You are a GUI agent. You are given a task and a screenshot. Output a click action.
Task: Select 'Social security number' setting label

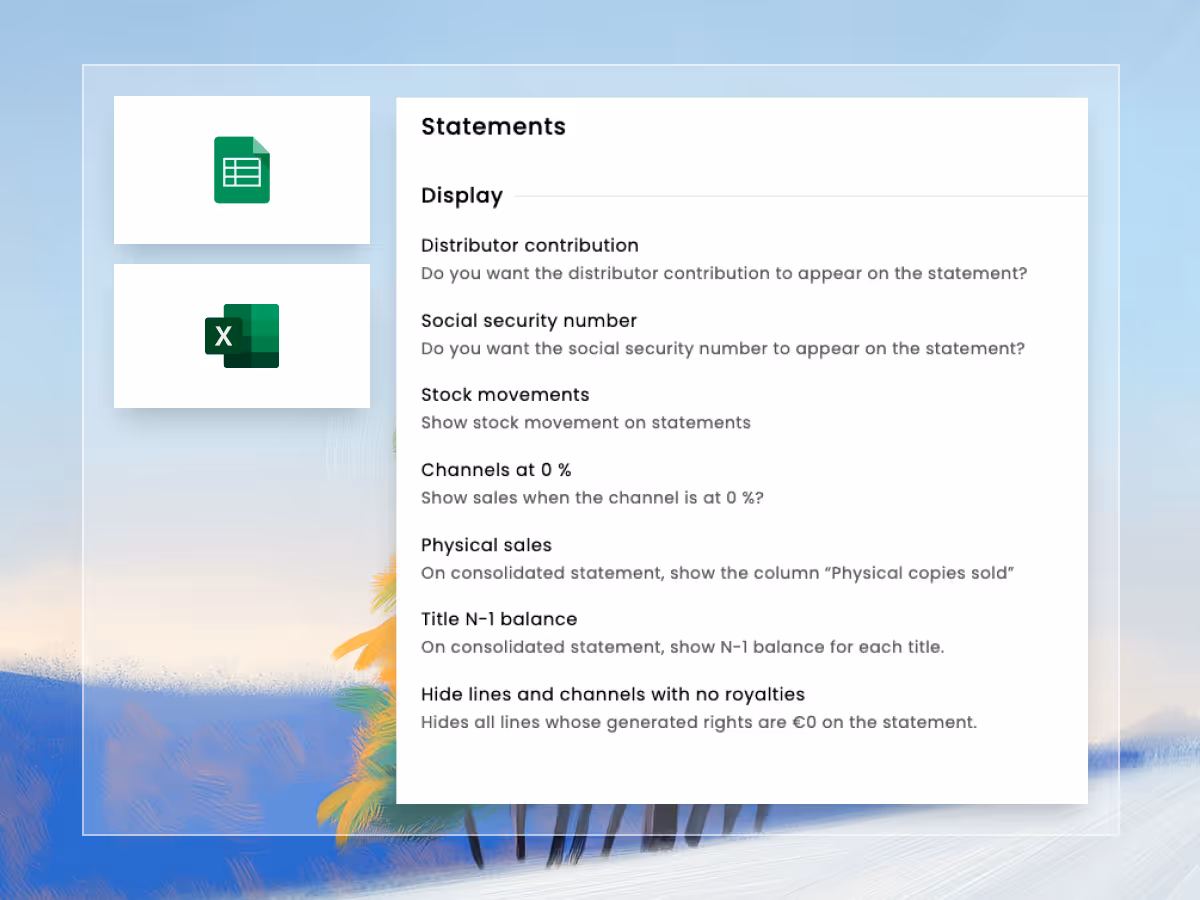point(529,321)
